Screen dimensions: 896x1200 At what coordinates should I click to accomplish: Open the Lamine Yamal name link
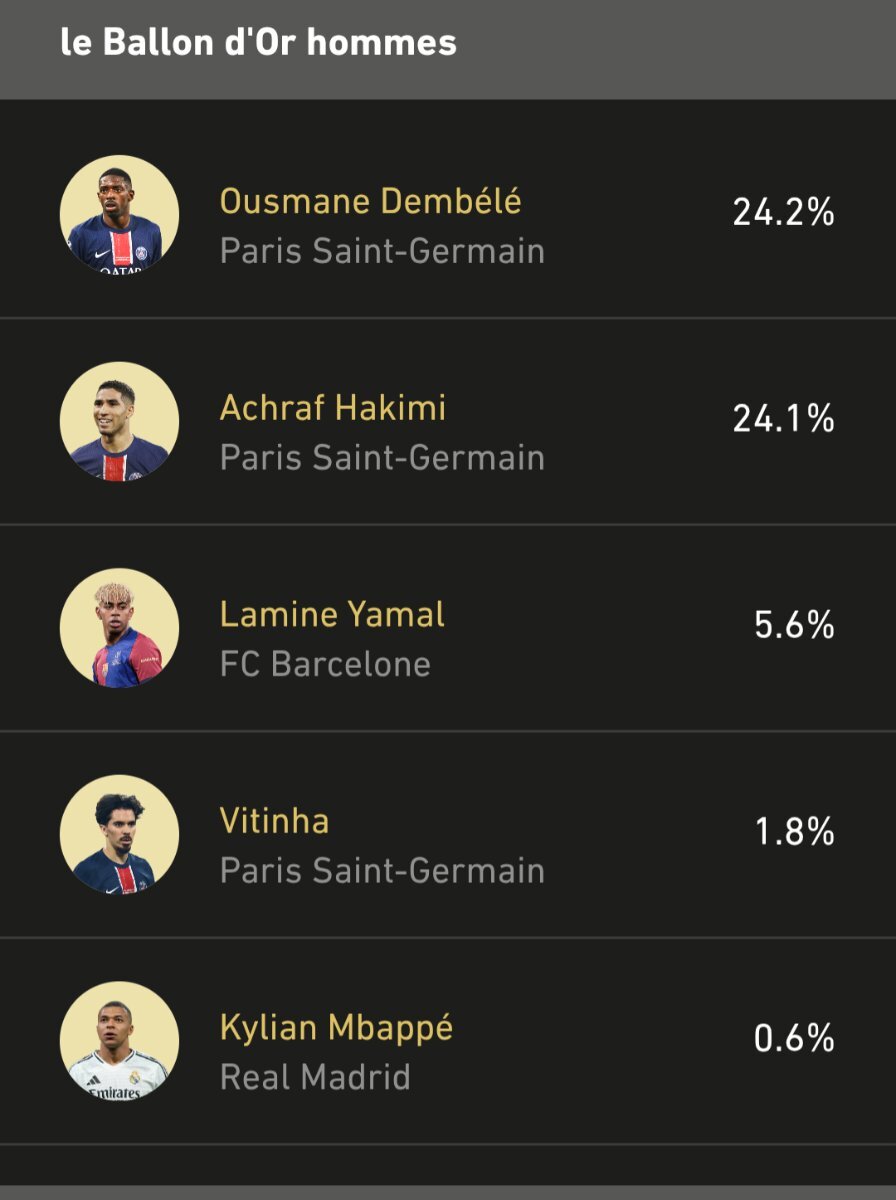(x=332, y=614)
